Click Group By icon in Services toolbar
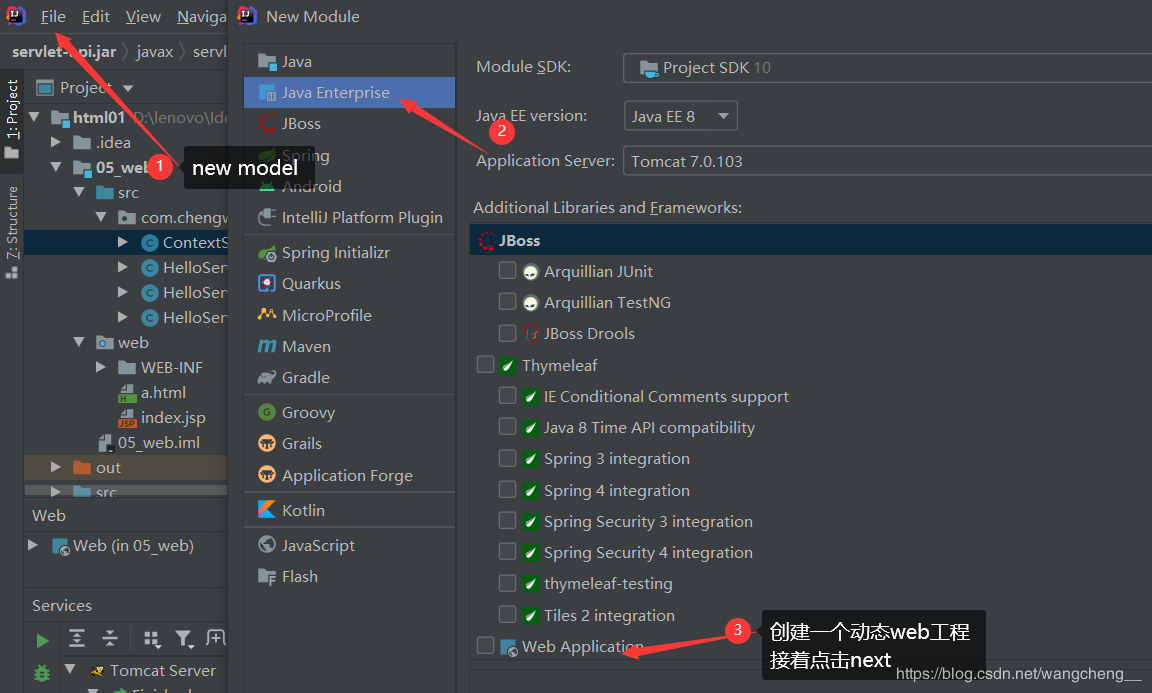Screen dimensions: 1152x693 tap(151, 638)
